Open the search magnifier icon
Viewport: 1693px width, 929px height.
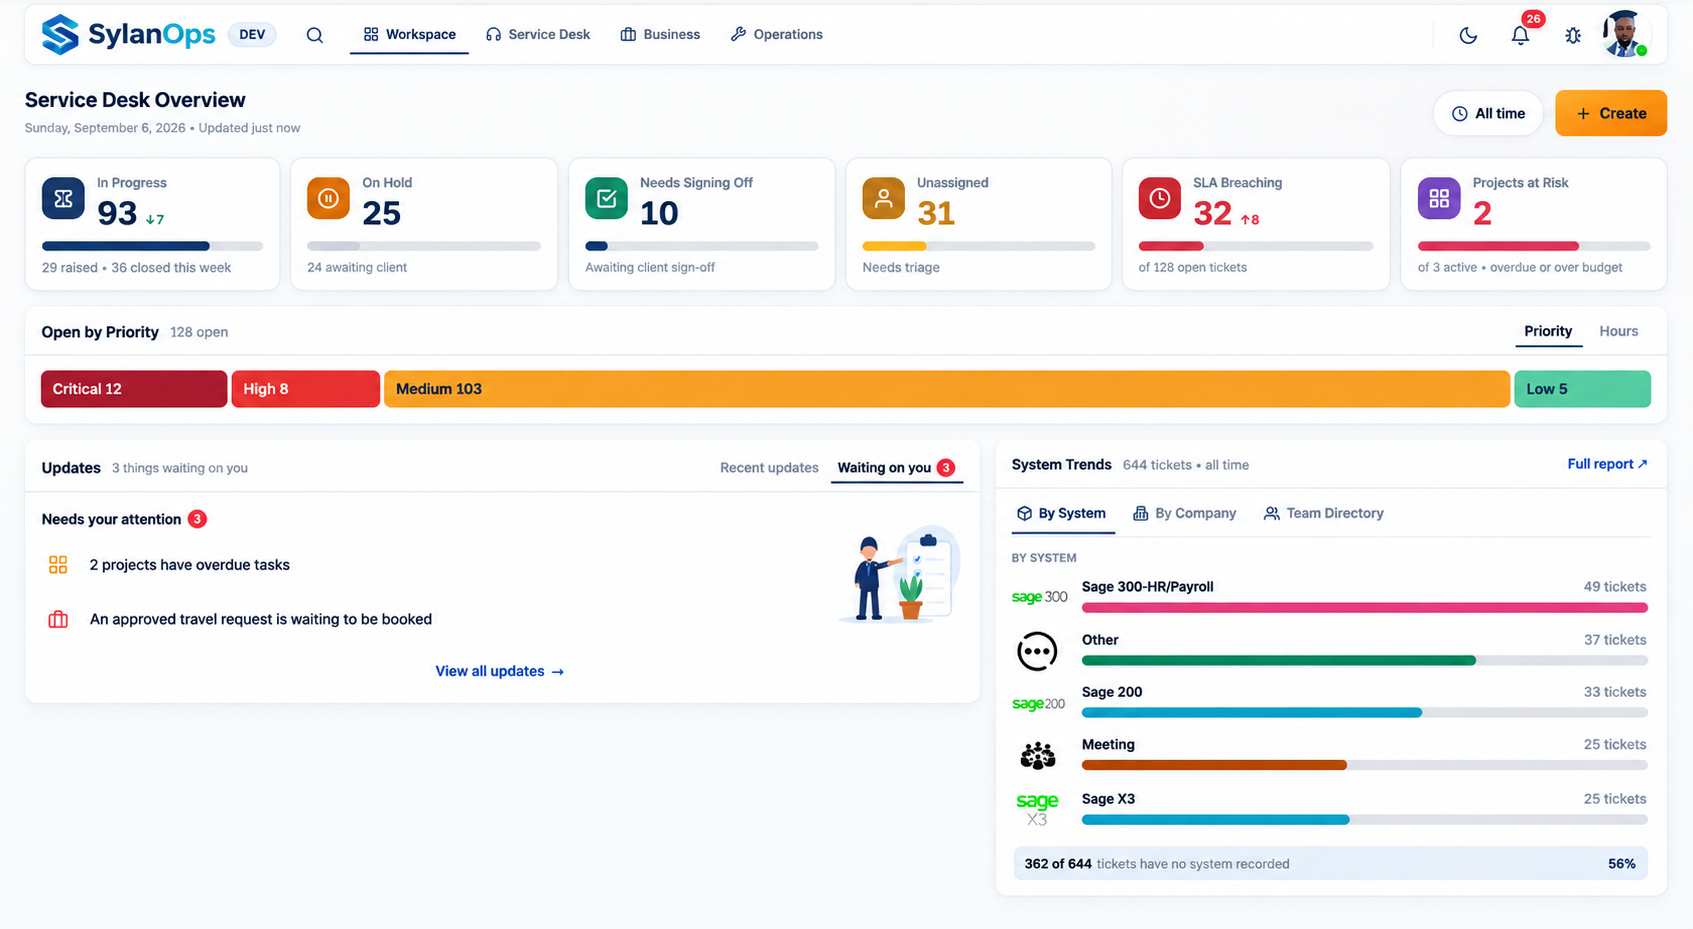point(315,35)
